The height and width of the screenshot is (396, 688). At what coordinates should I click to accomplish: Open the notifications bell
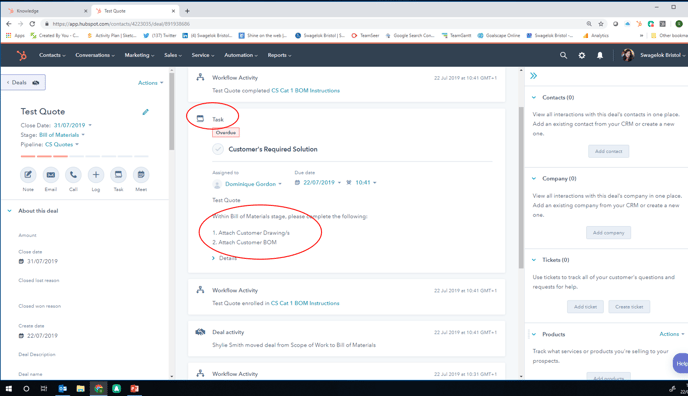(x=600, y=55)
